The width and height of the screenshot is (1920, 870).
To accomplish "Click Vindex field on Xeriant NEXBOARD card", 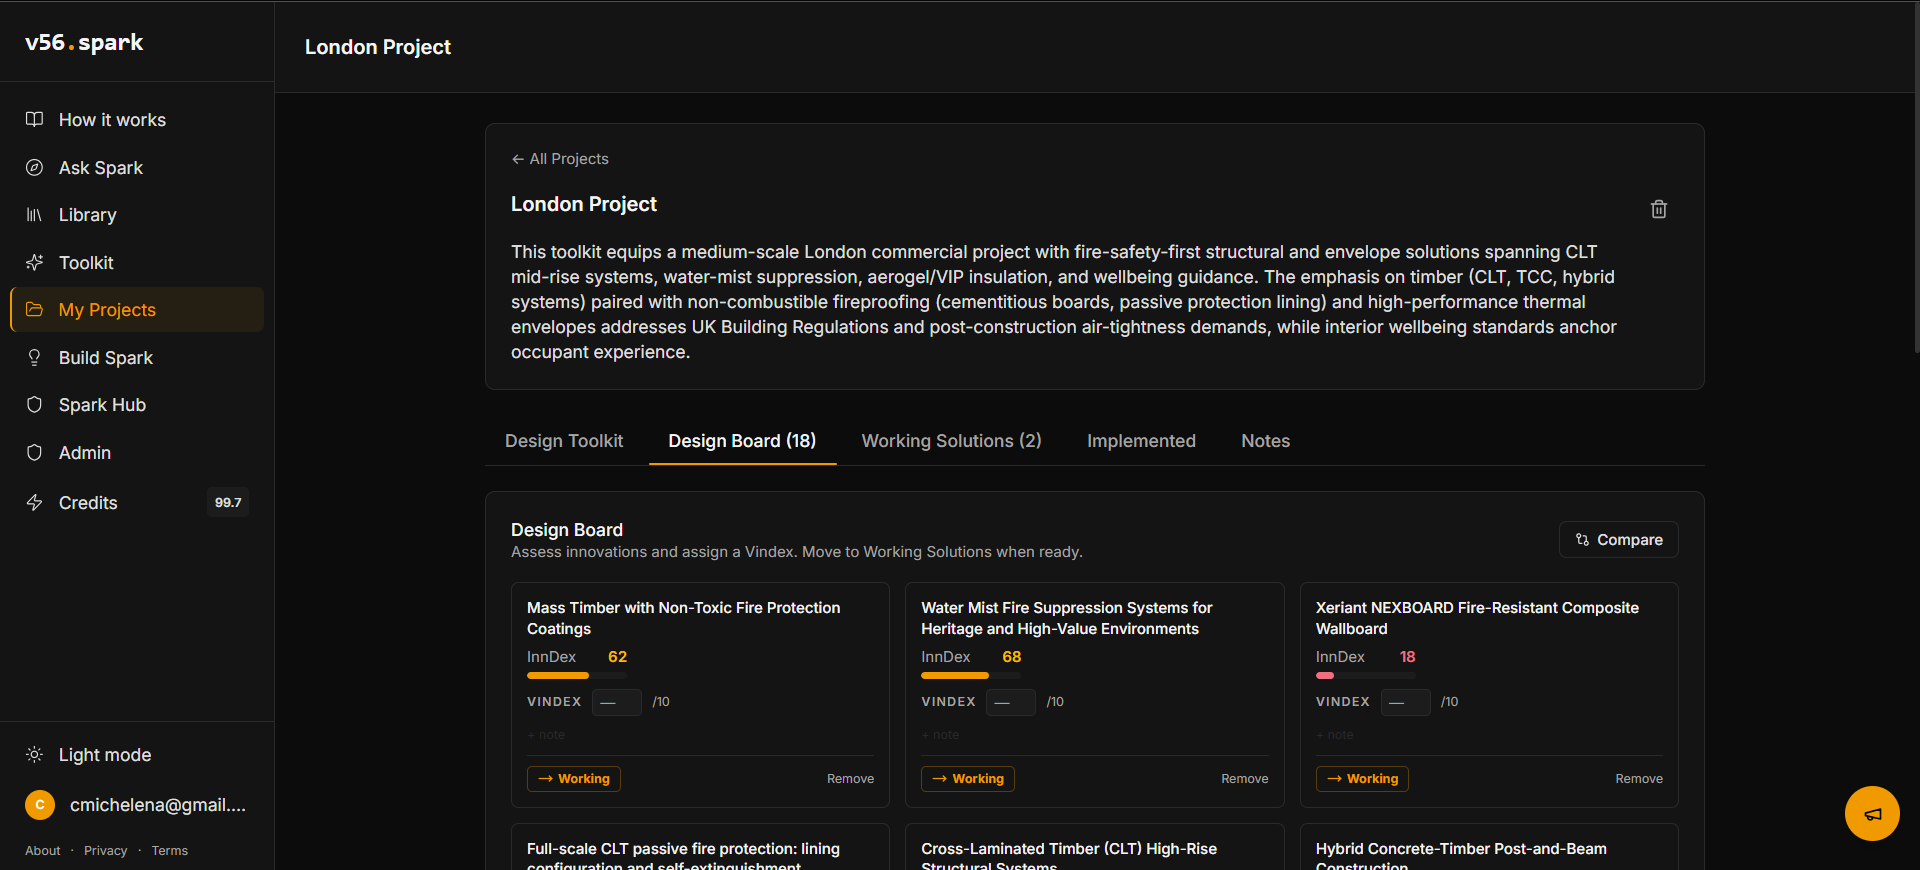I will [x=1405, y=702].
